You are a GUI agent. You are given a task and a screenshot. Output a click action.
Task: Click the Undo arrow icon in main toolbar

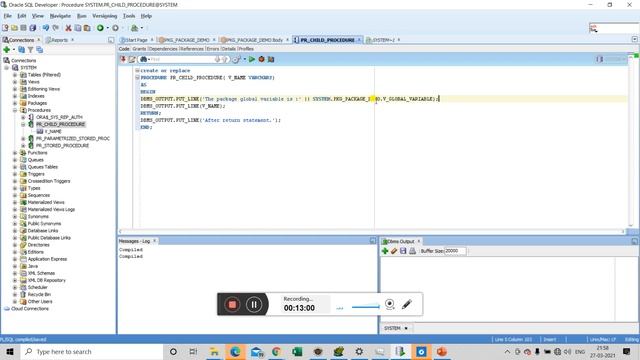pyautogui.click(x=46, y=28)
